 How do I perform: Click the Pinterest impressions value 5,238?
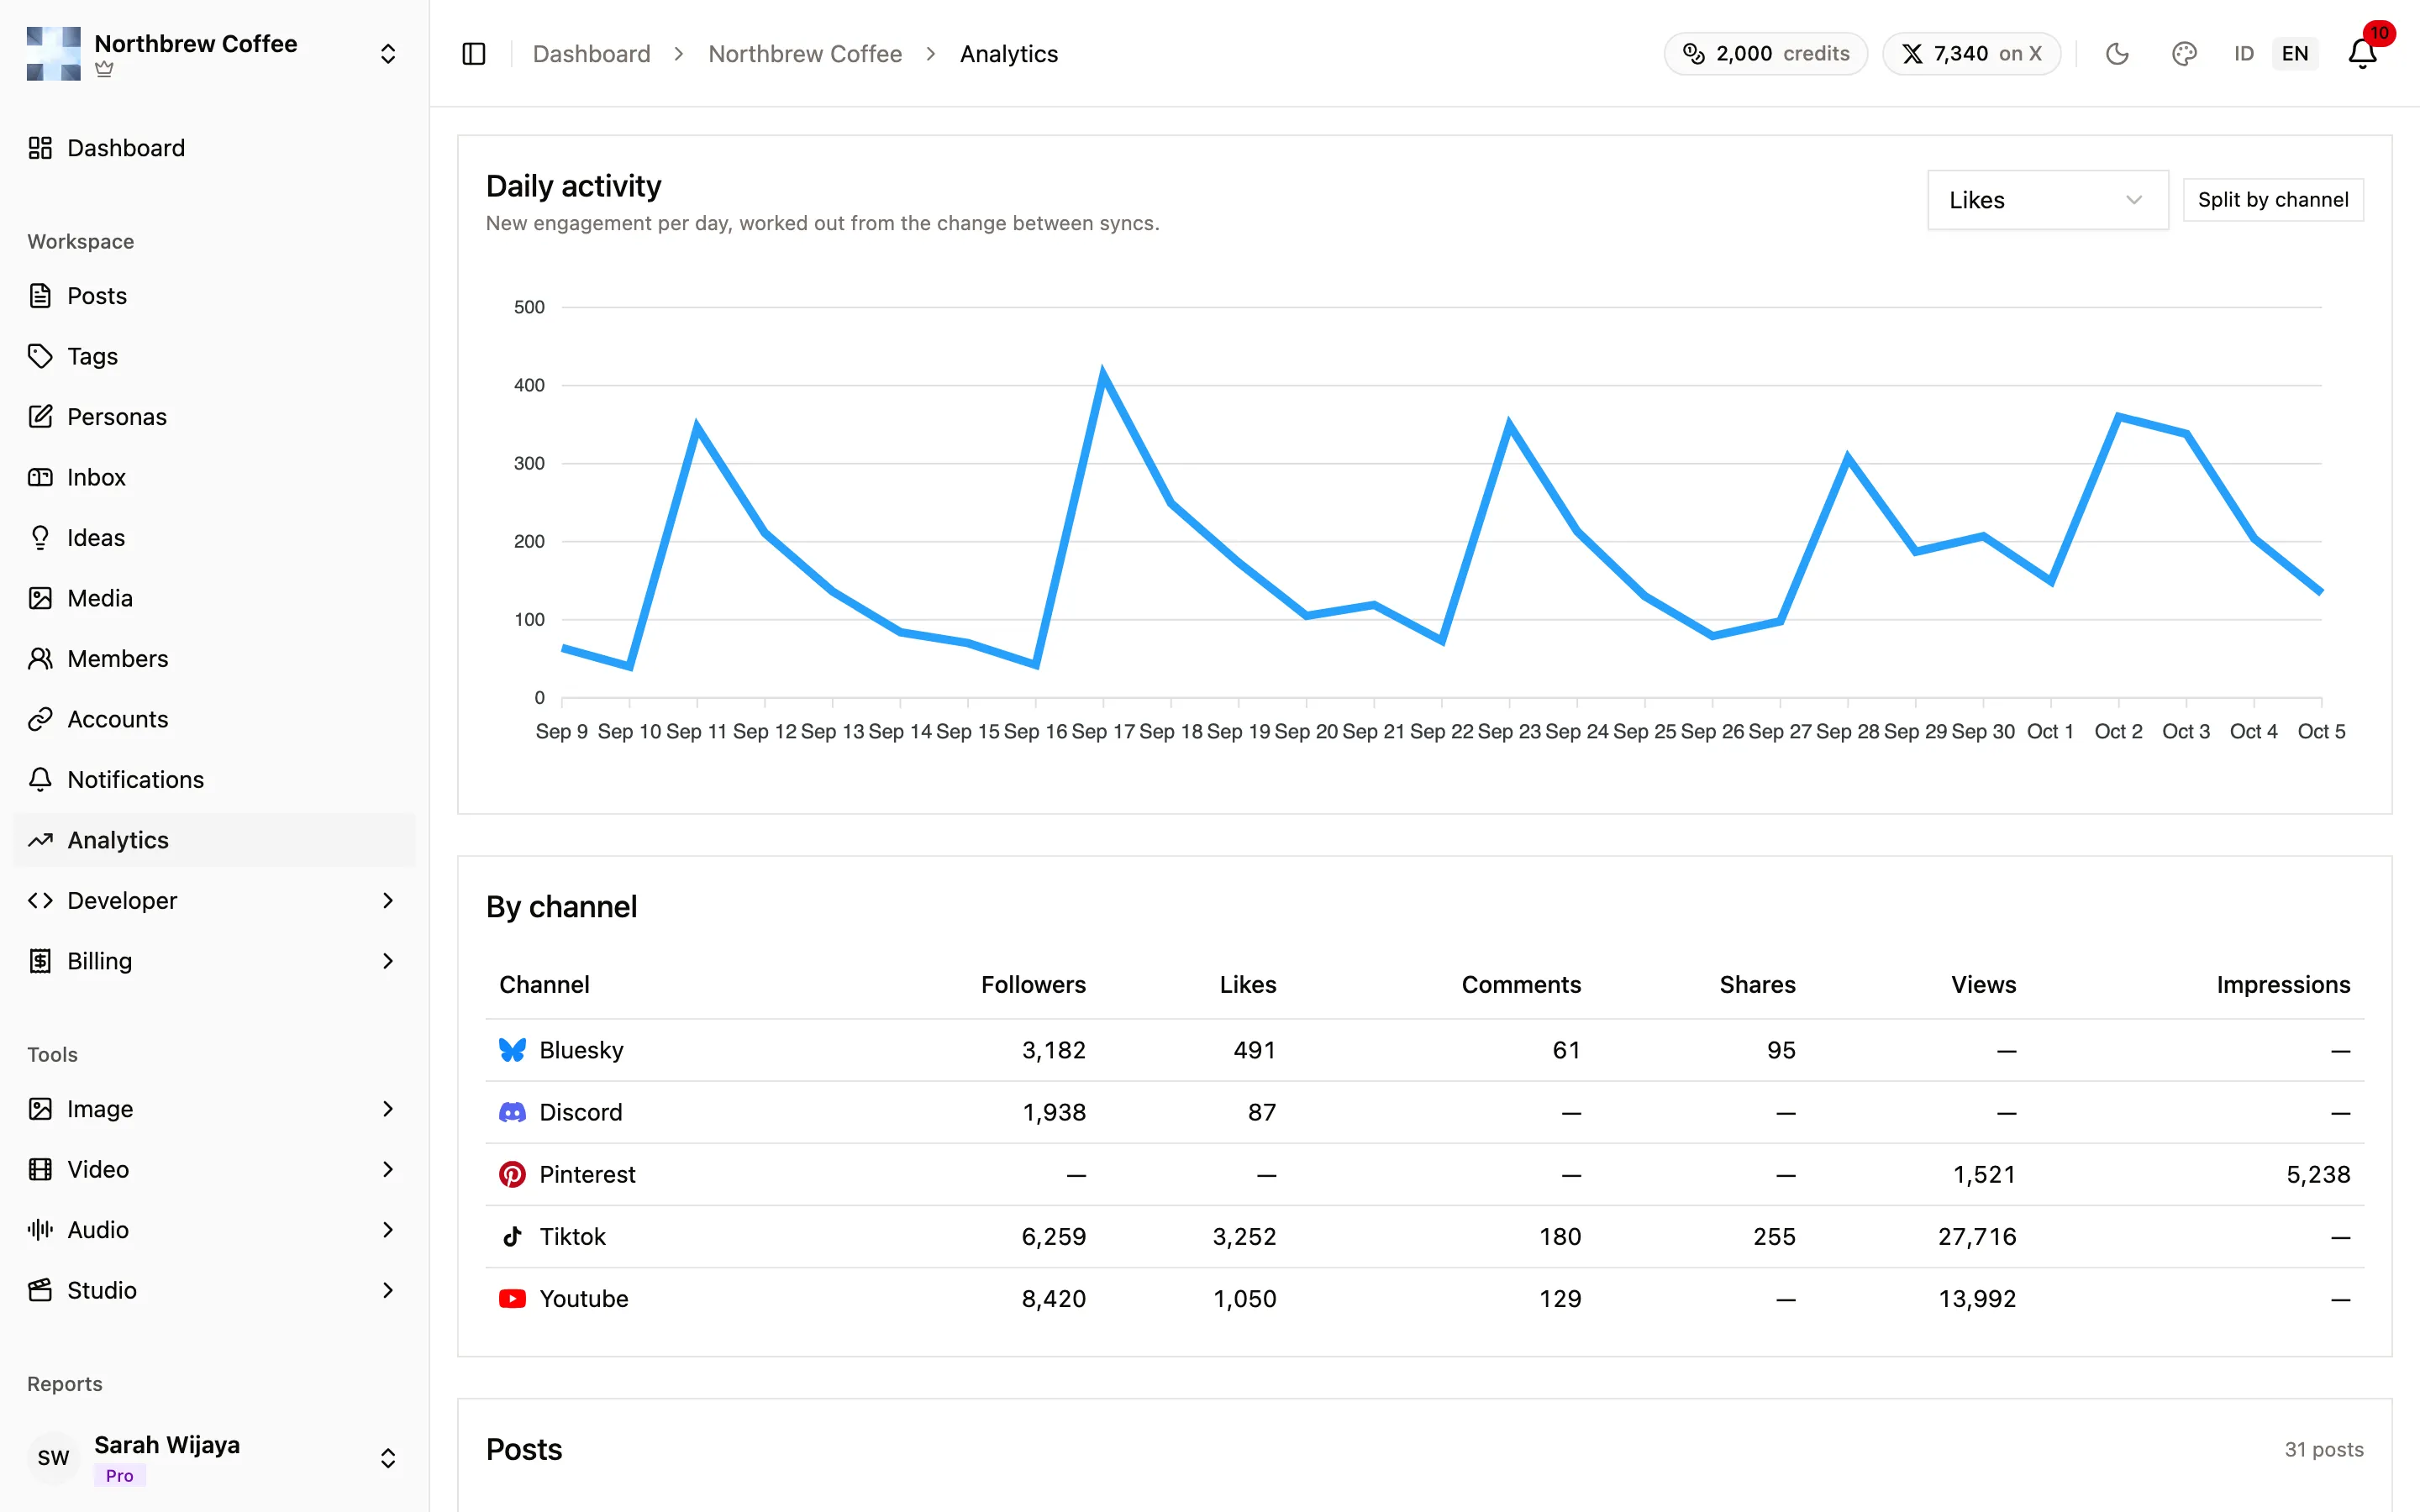click(2318, 1175)
